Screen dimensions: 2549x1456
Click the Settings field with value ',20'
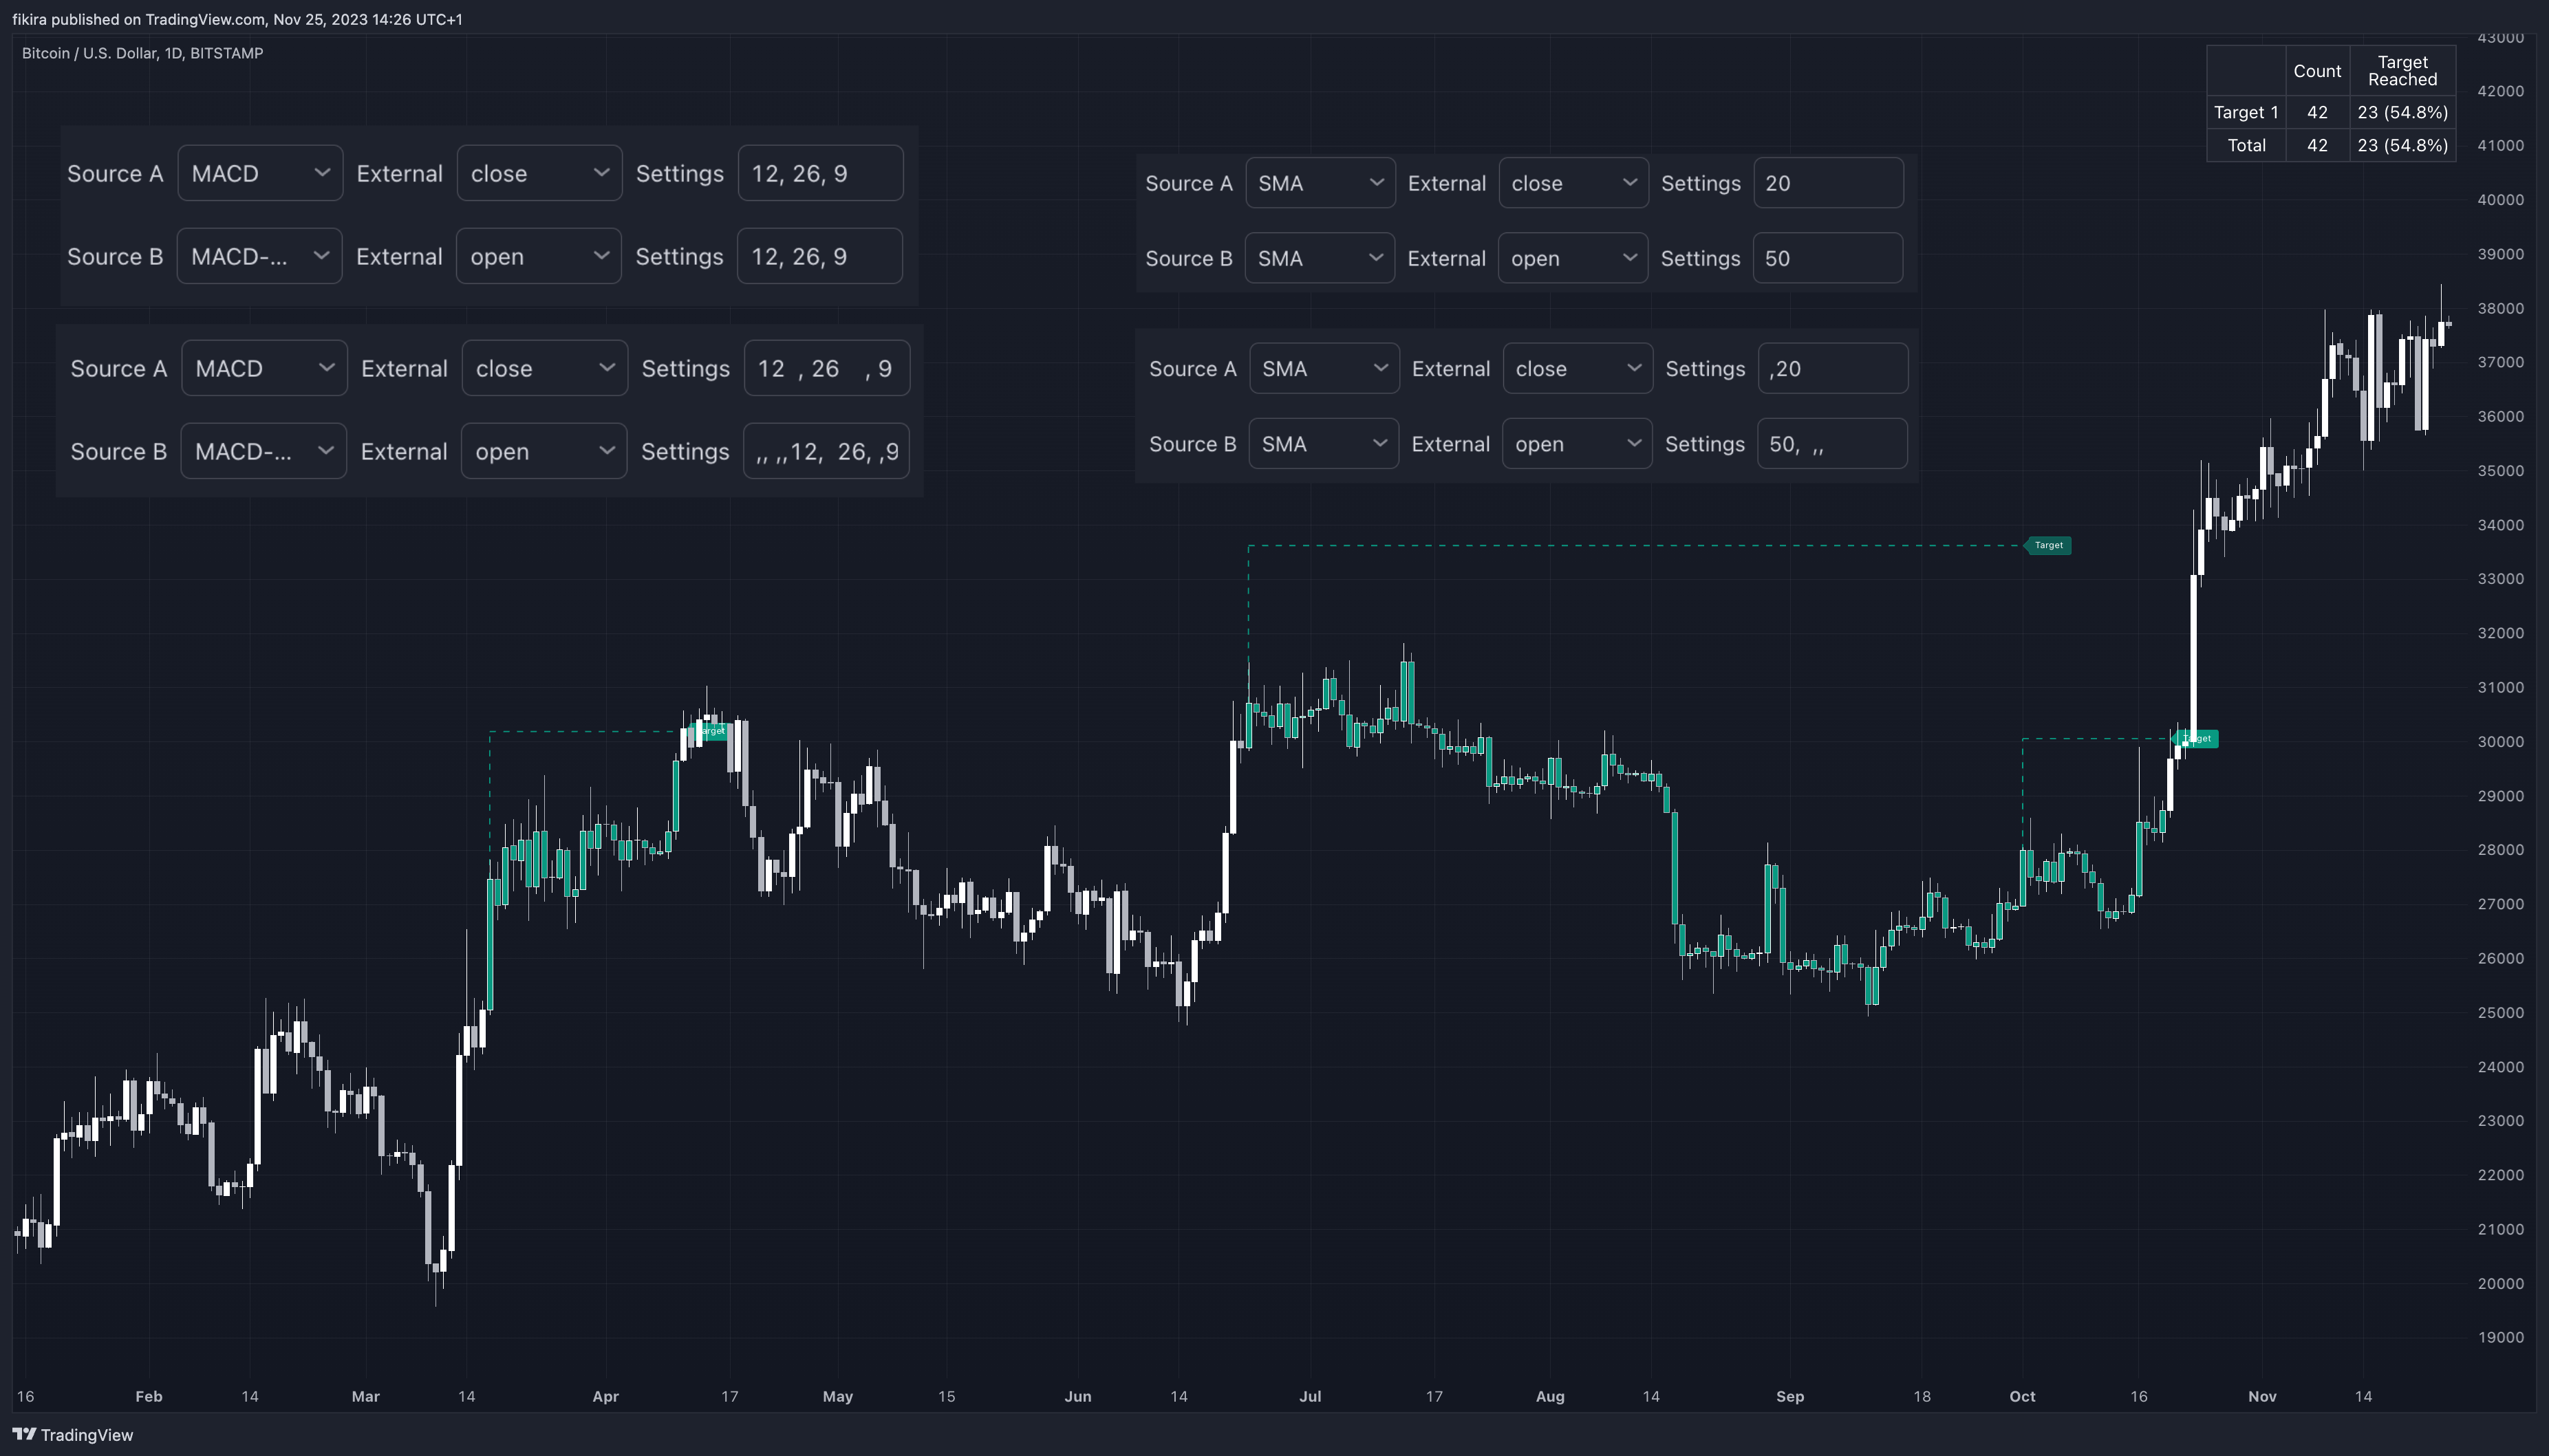(1832, 368)
